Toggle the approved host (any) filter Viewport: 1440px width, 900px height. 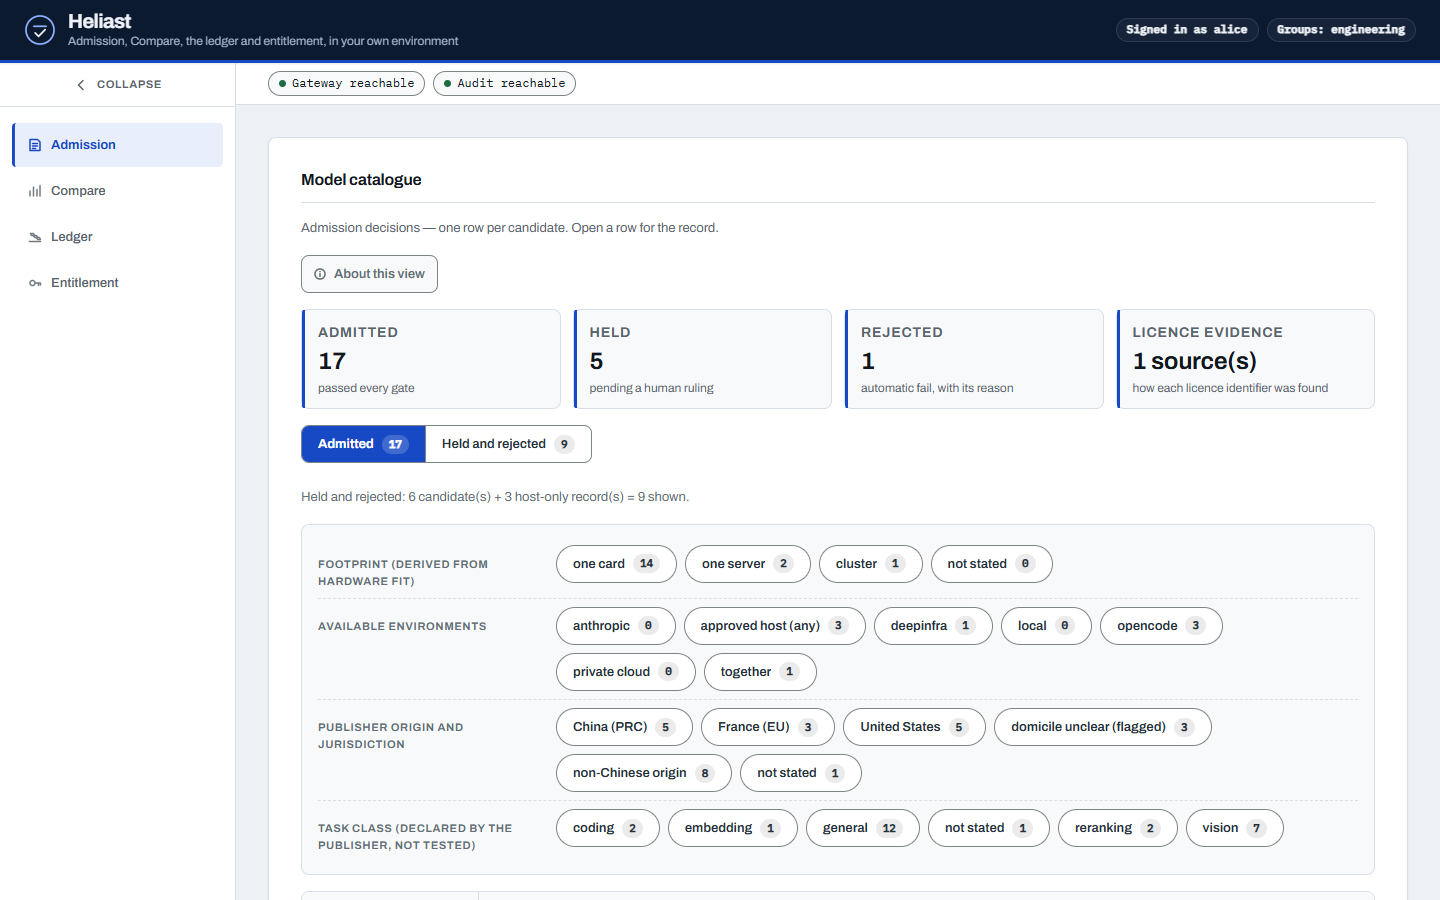coord(775,626)
